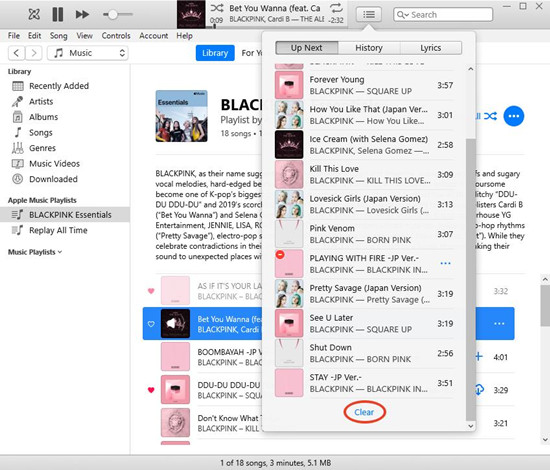550x470 pixels.
Task: Open the Account menu
Action: click(x=154, y=36)
